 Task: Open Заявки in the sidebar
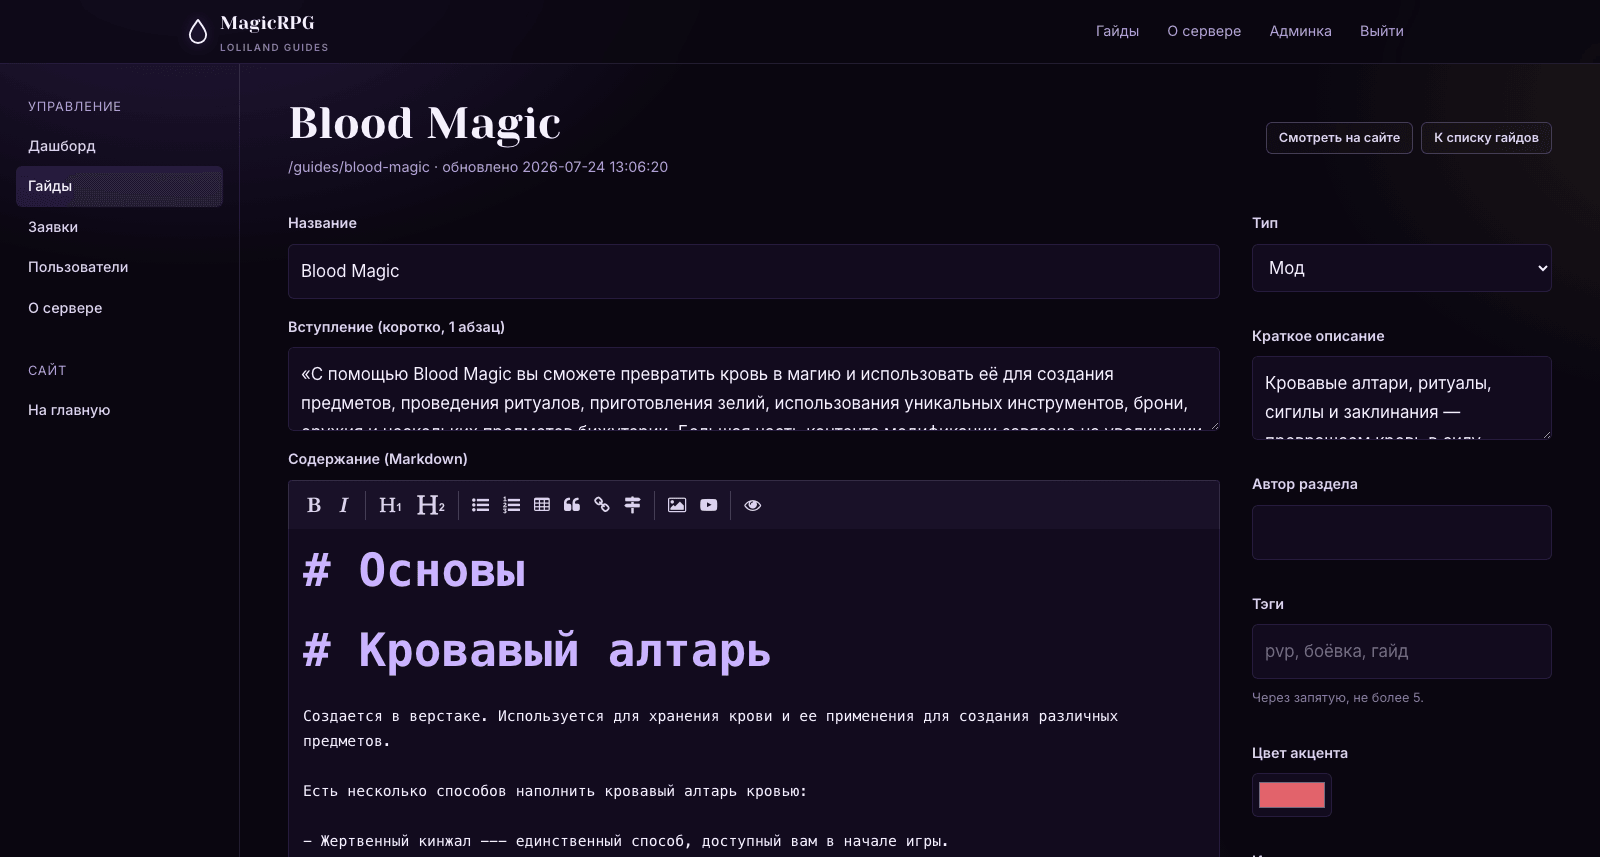point(119,227)
